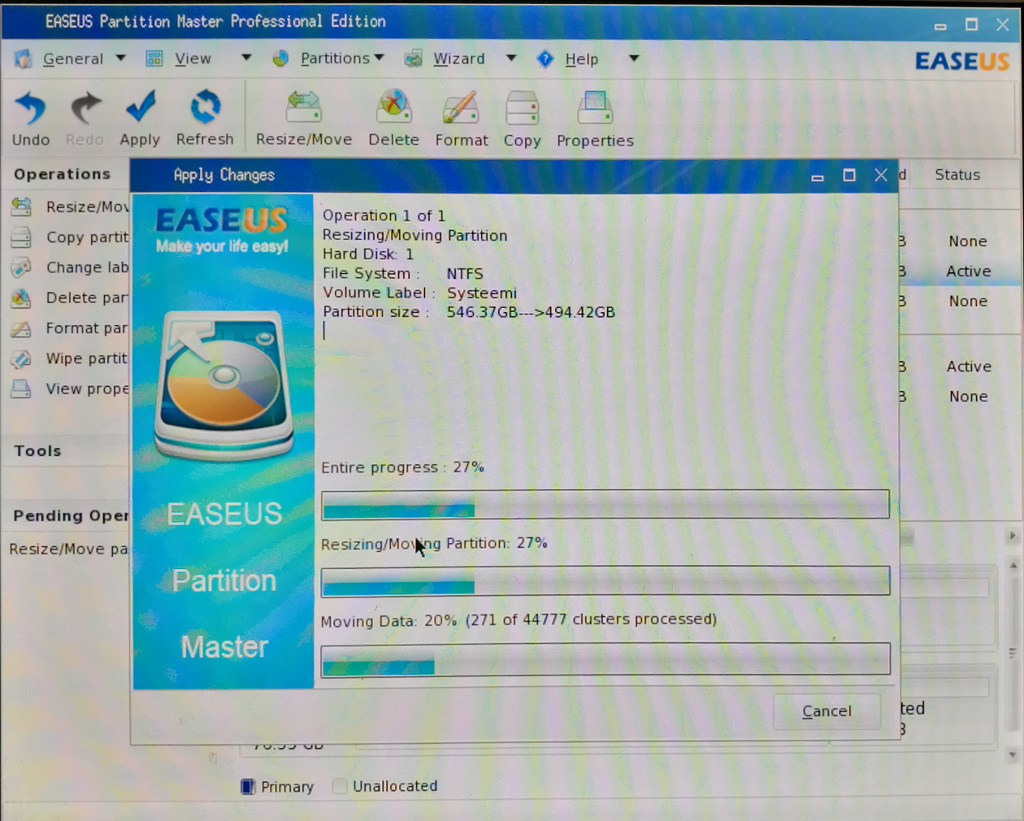Image resolution: width=1024 pixels, height=821 pixels.
Task: Click the Unallocated legend color swatch
Action: pos(340,786)
